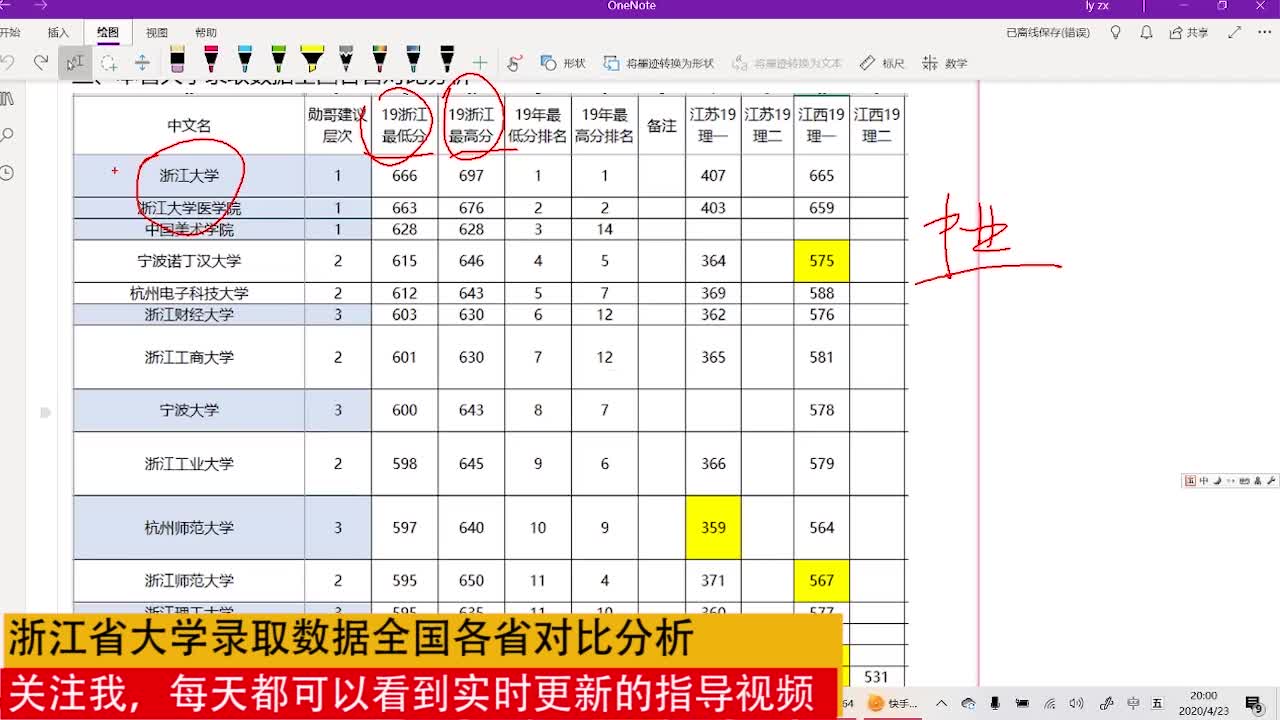1280x720 pixels.
Task: Click Ink to Shape (将墨迹转换为形状)
Action: click(659, 63)
